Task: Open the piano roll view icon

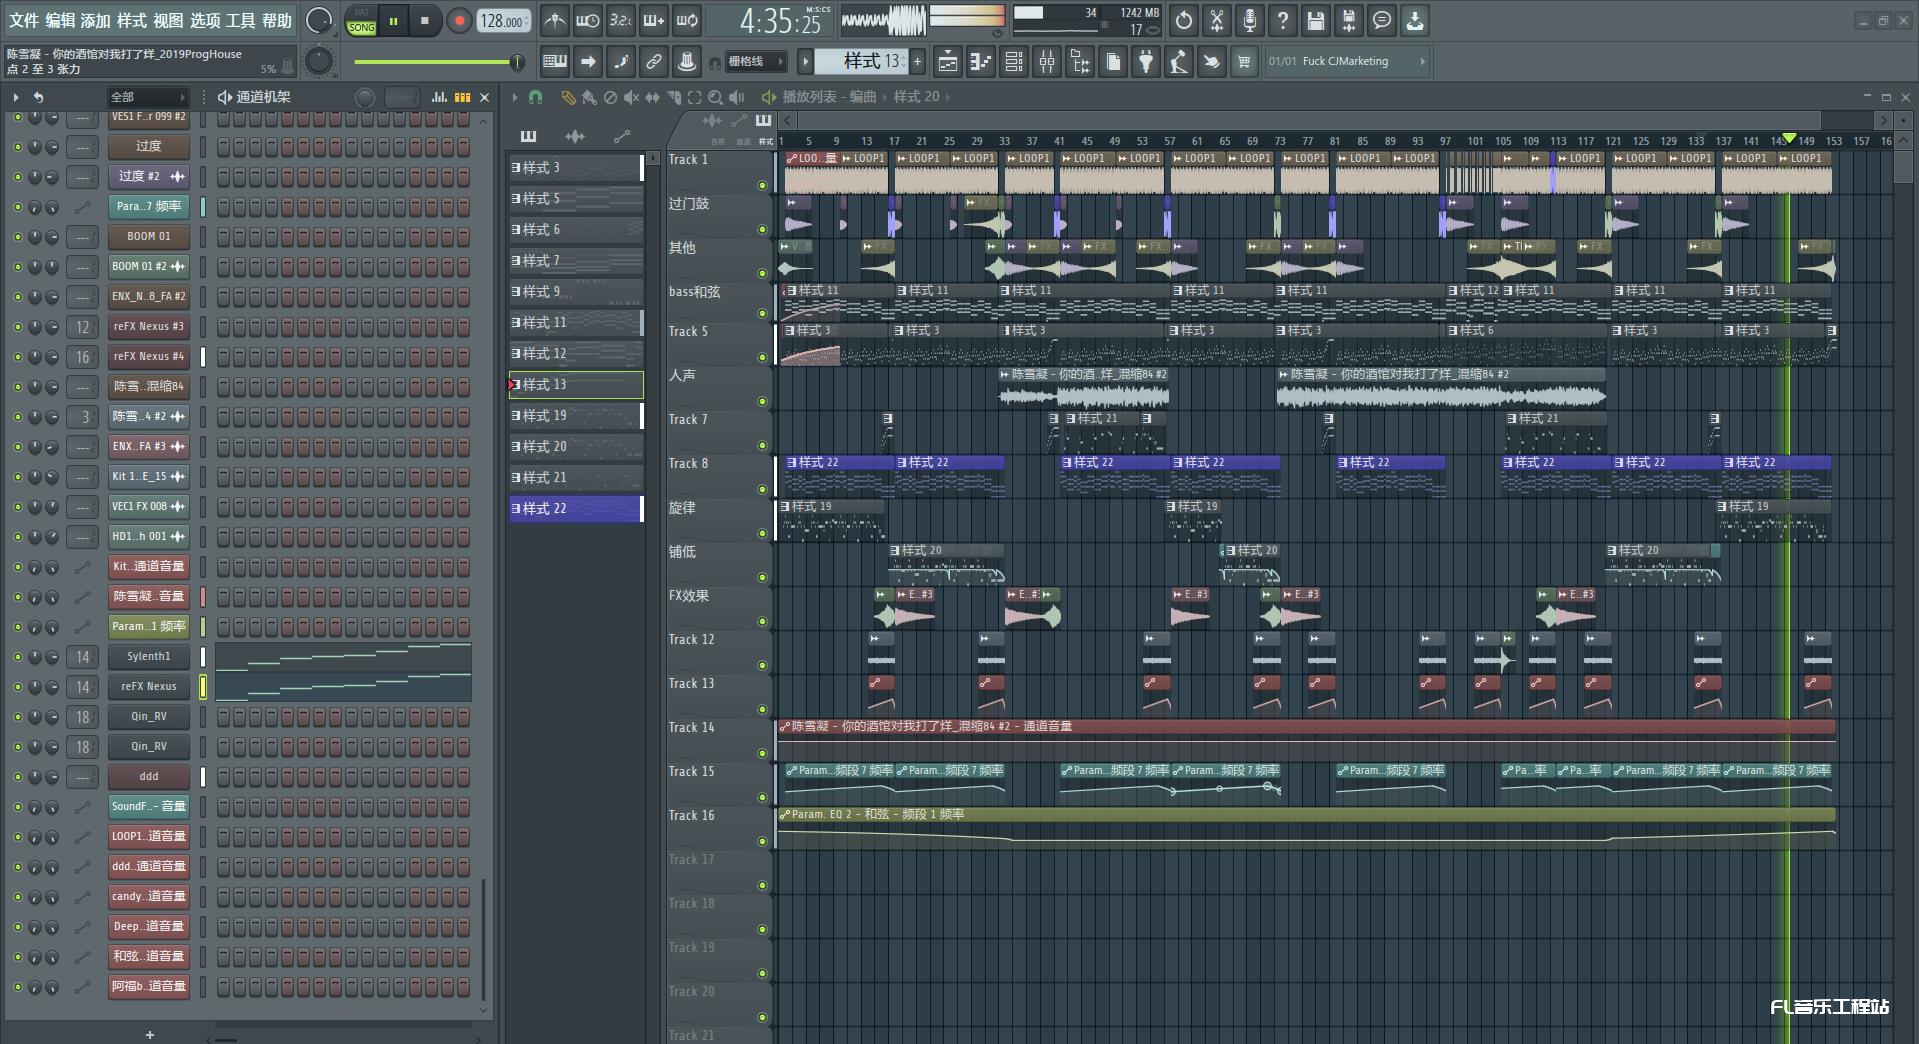Action: pyautogui.click(x=980, y=61)
